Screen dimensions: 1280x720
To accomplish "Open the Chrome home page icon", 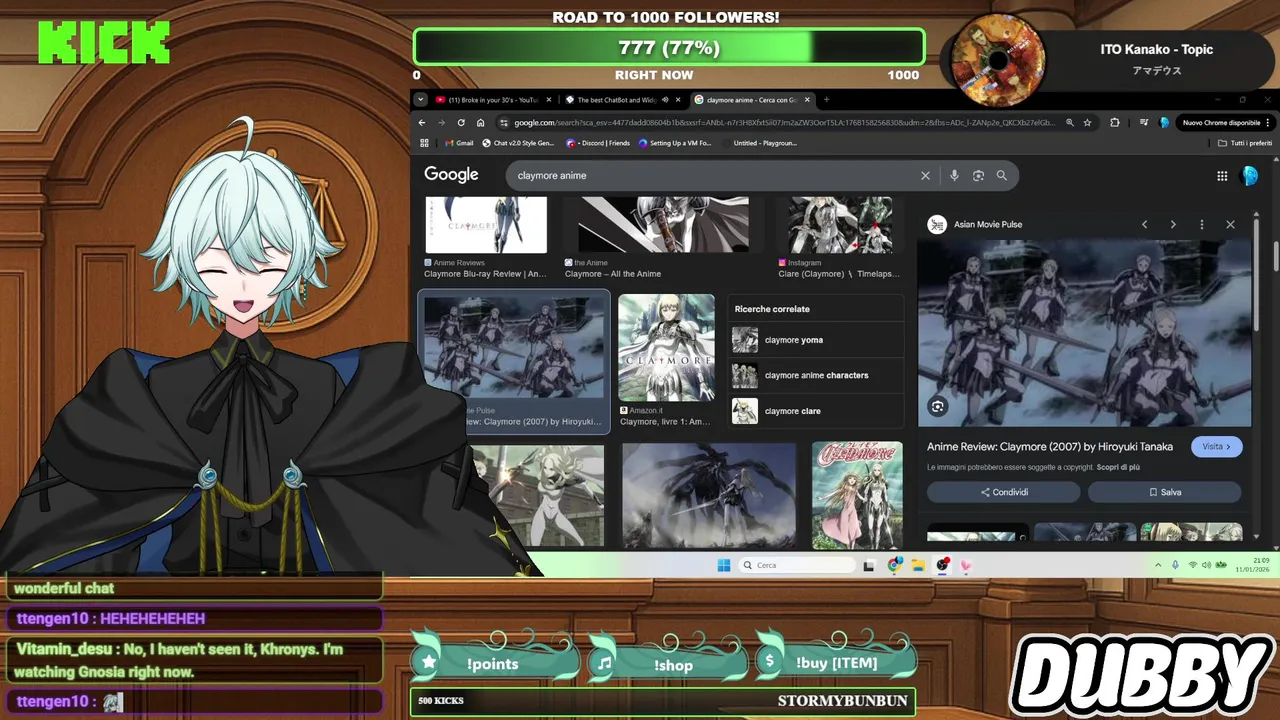I will (480, 122).
